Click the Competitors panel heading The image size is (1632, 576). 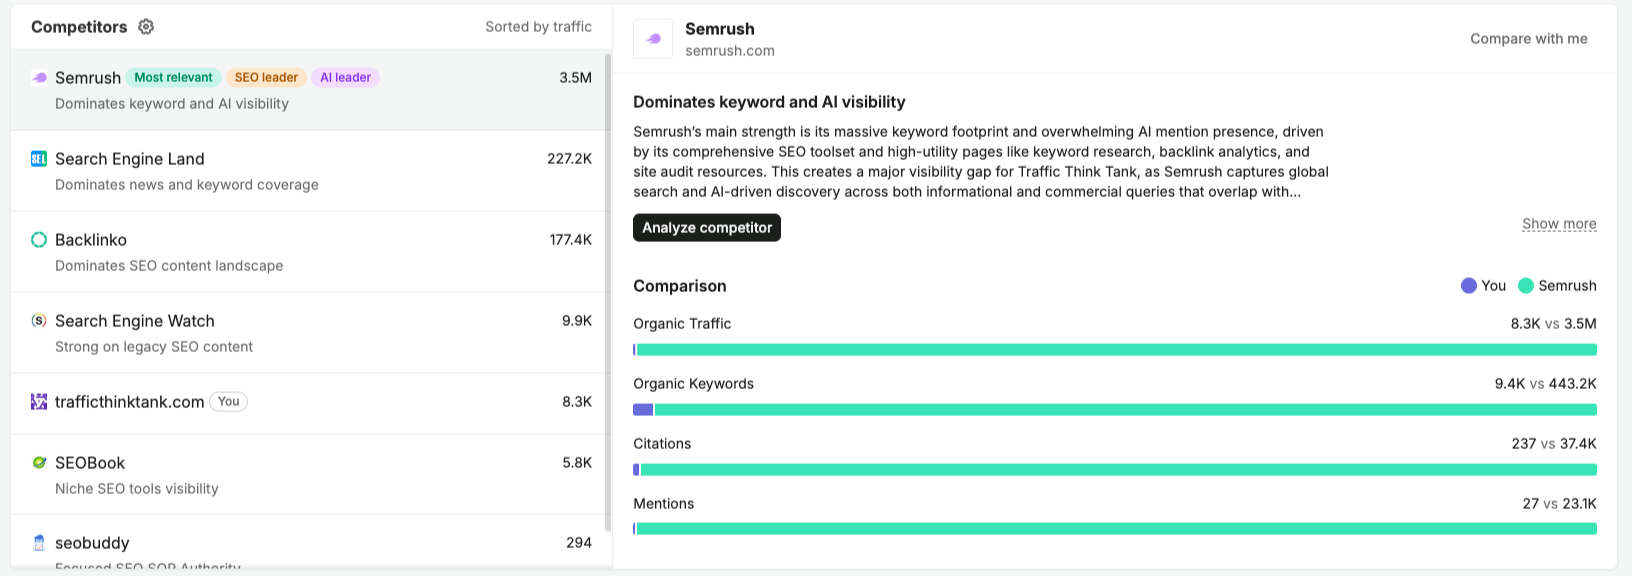click(79, 27)
